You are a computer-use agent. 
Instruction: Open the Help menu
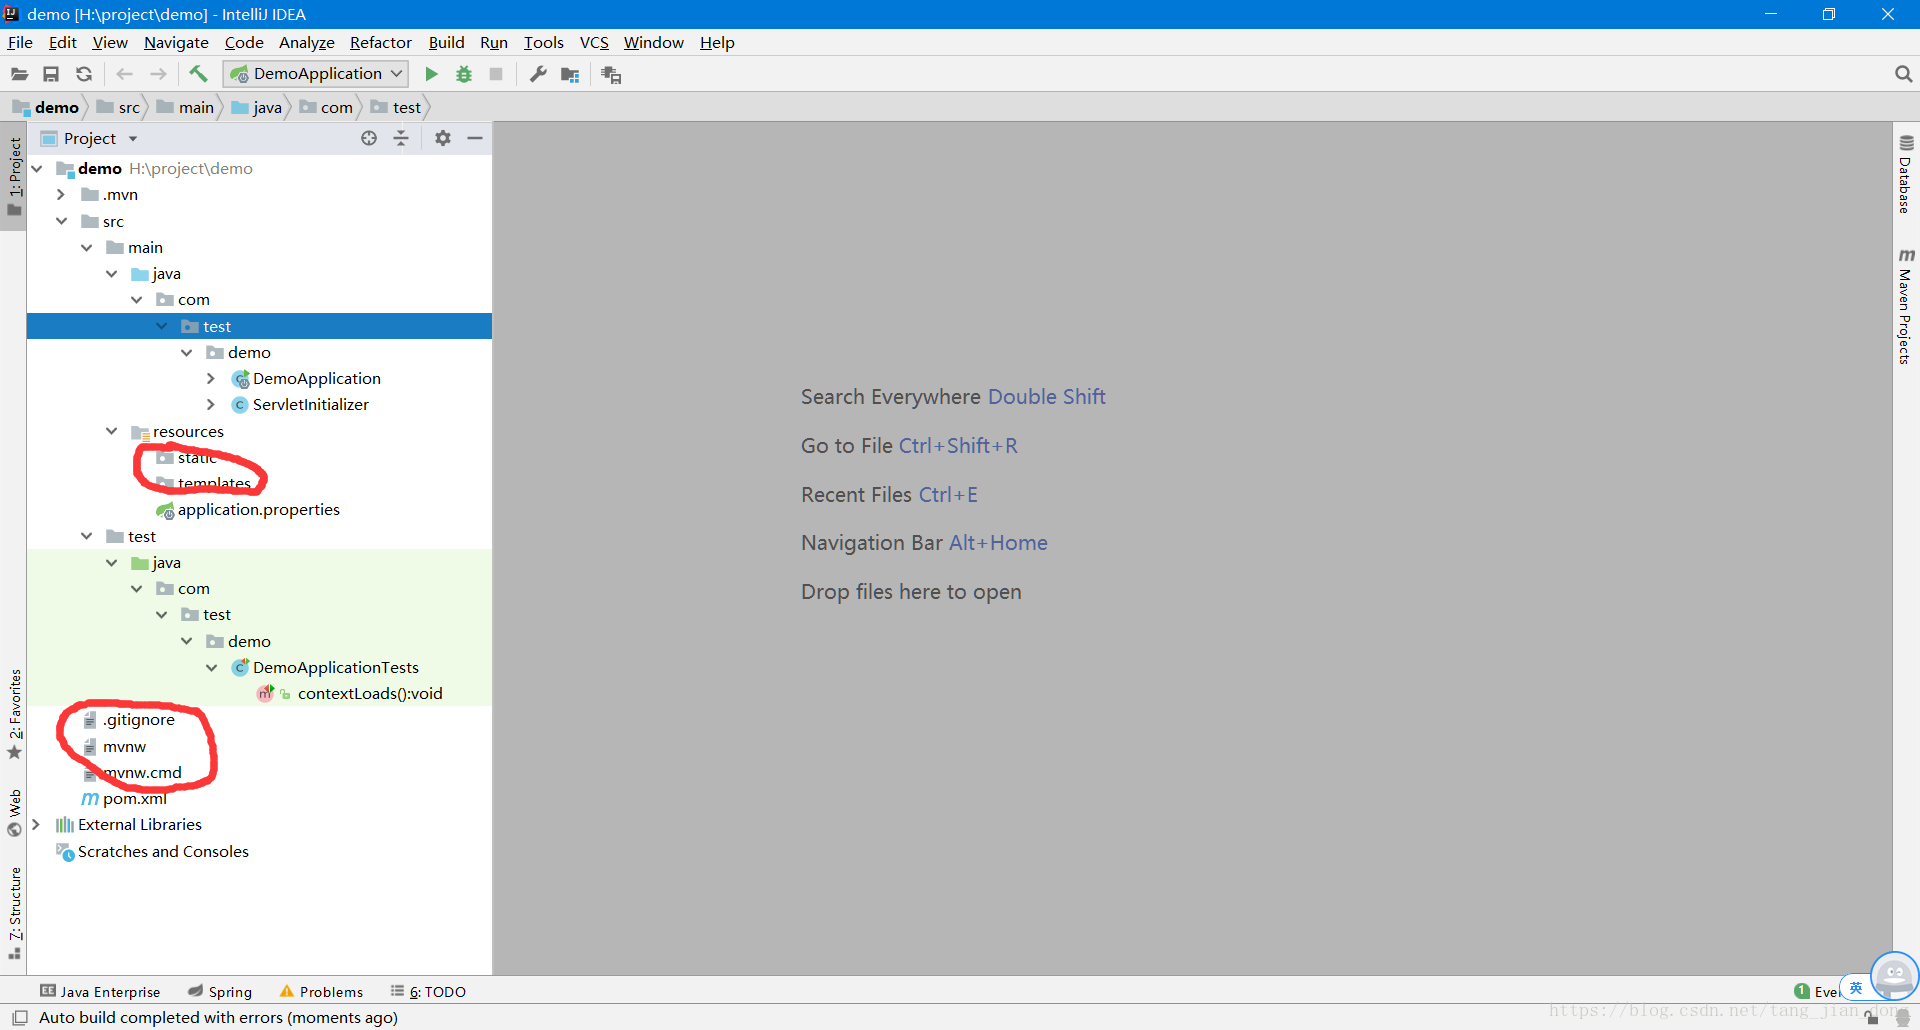pos(717,42)
